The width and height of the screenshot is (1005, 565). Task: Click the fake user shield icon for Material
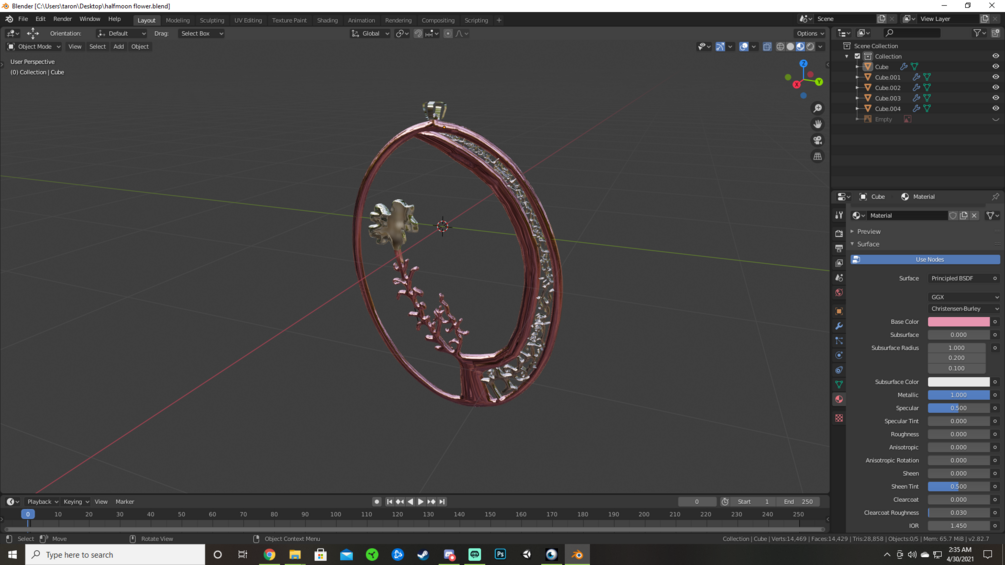(953, 215)
